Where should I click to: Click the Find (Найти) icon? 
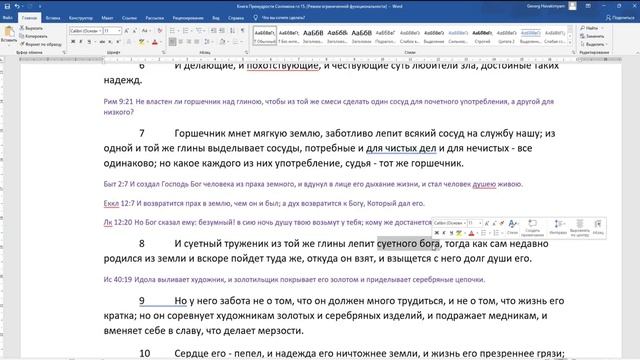(582, 28)
